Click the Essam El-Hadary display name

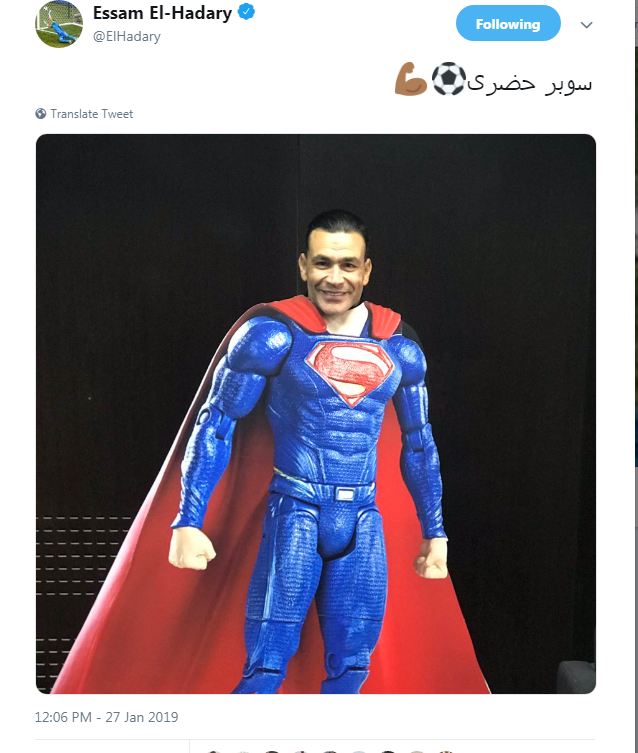tap(162, 13)
